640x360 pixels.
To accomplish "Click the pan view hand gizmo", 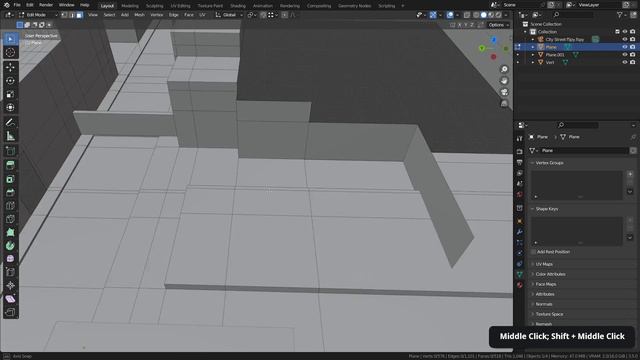I will pos(504,81).
